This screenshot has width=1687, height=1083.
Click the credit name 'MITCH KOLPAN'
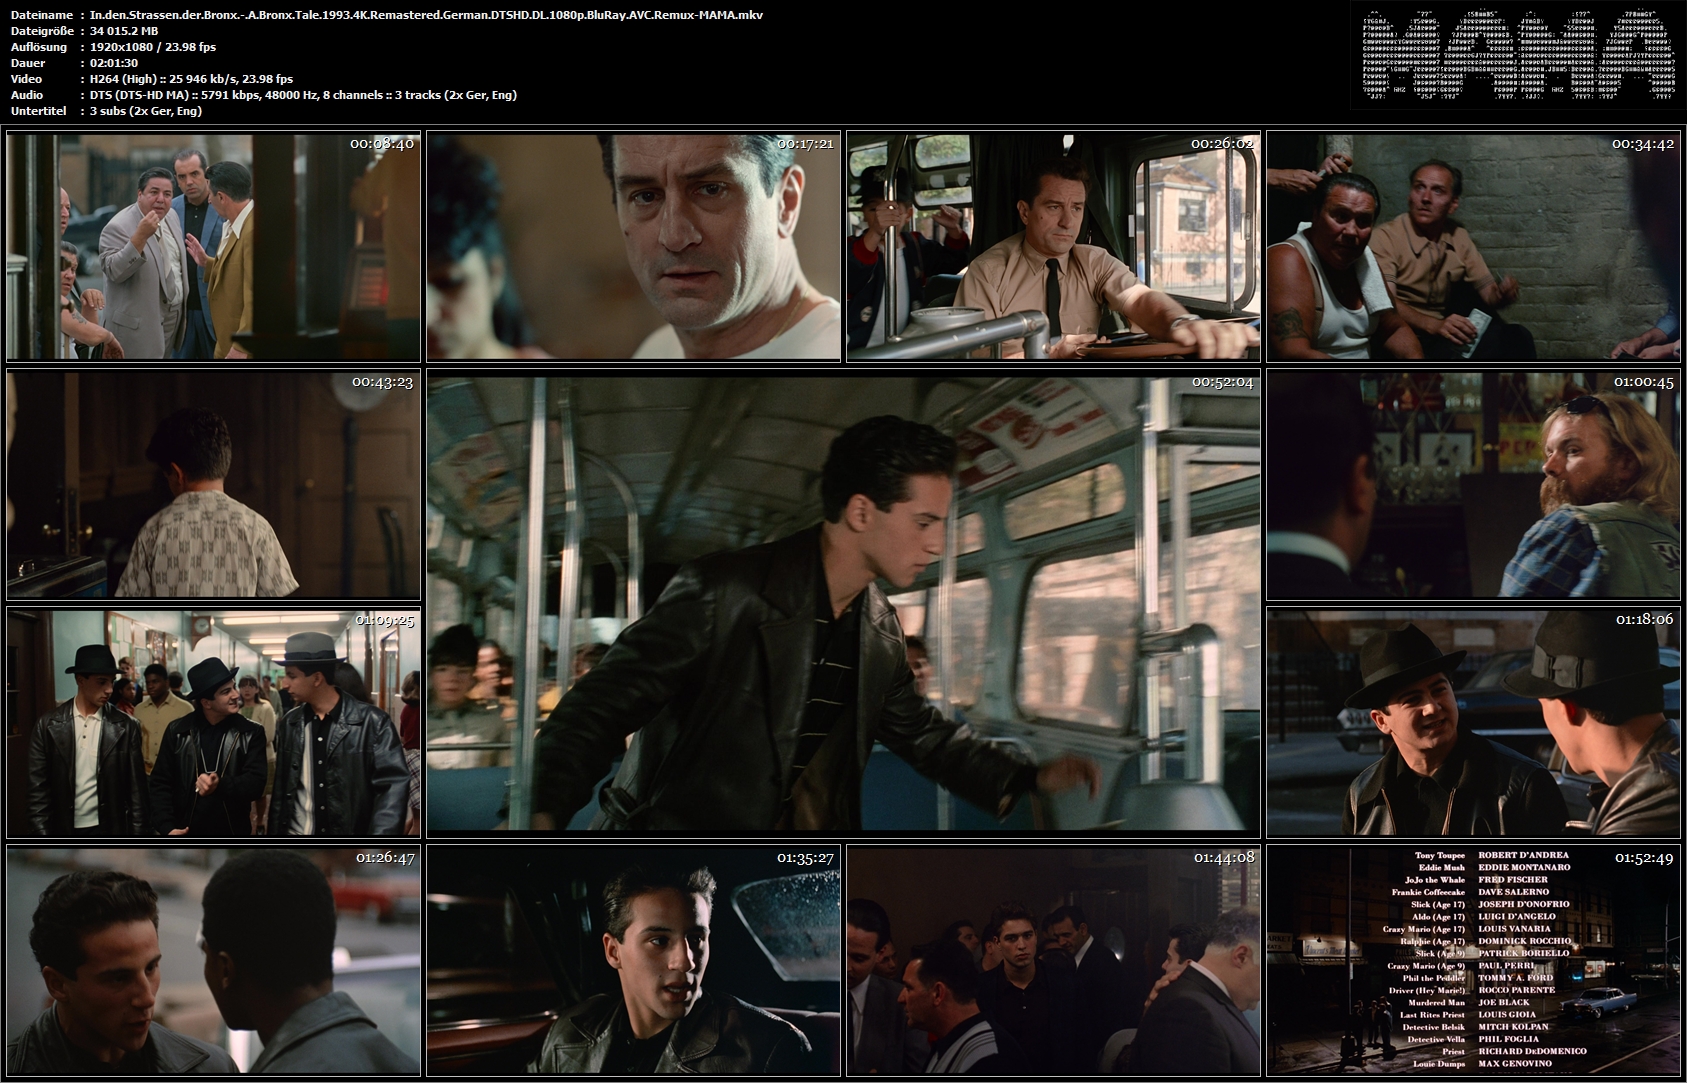[x=1513, y=1027]
